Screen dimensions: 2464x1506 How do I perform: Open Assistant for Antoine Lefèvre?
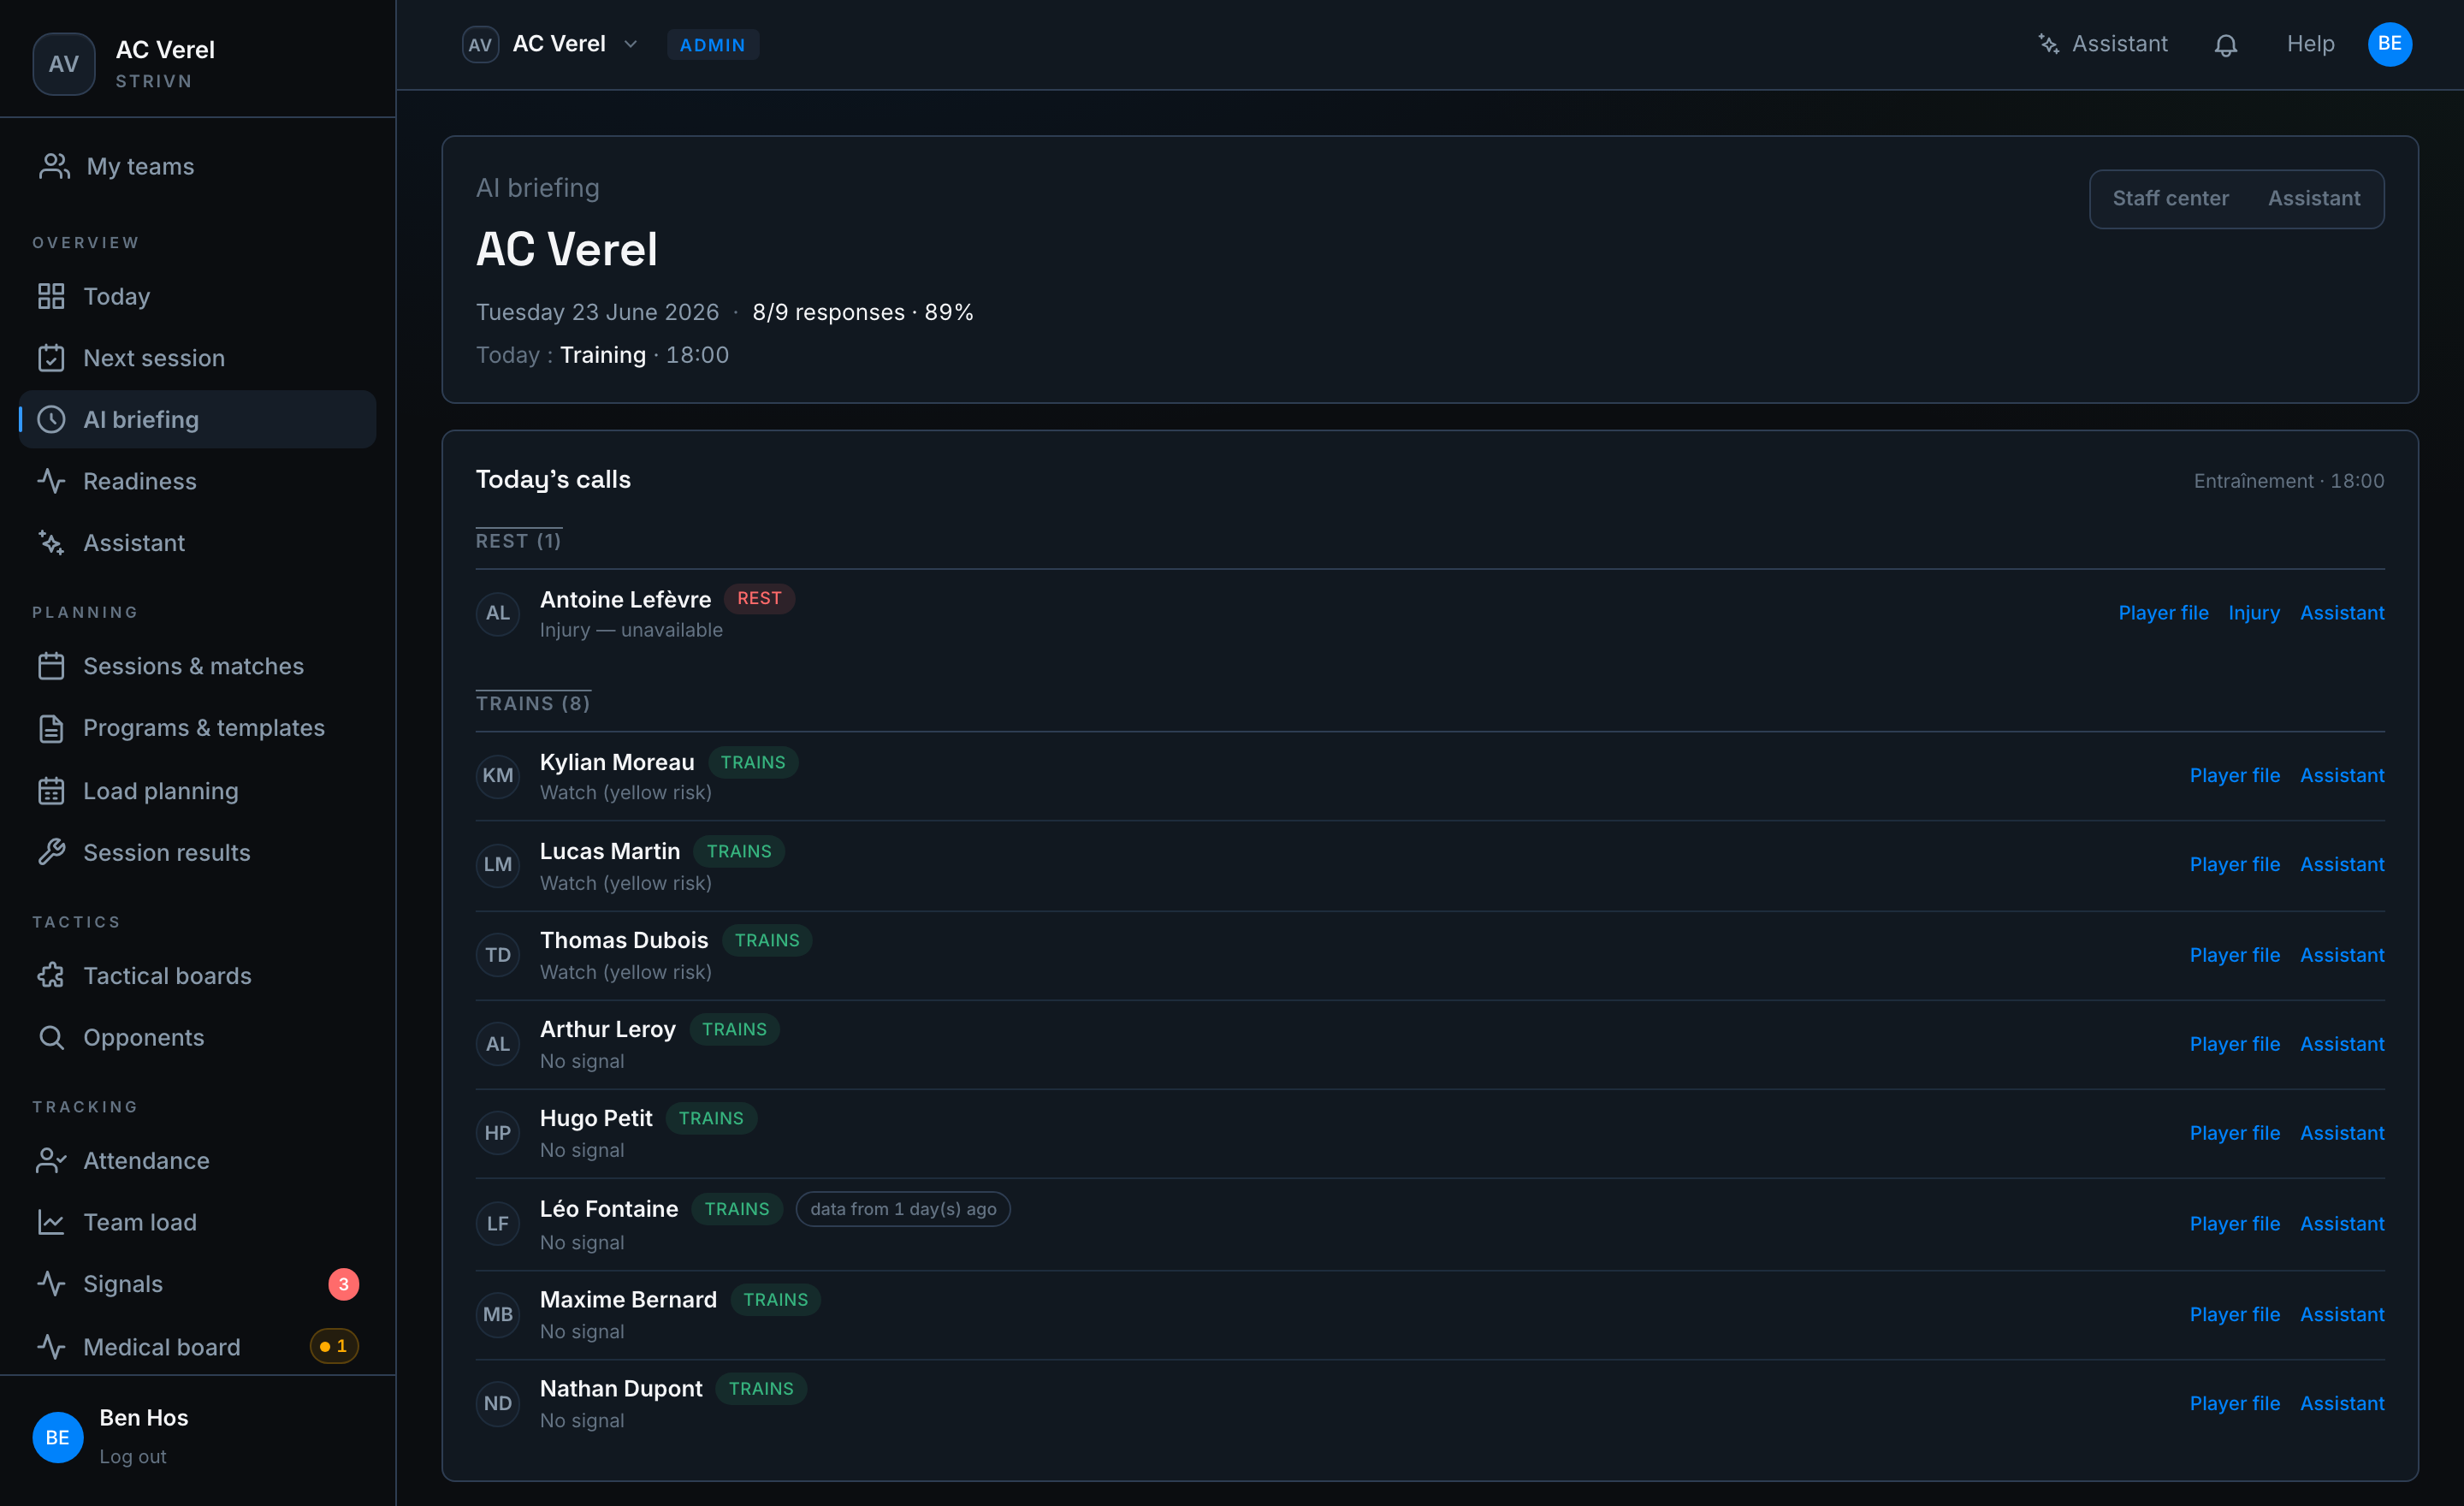(x=2342, y=613)
